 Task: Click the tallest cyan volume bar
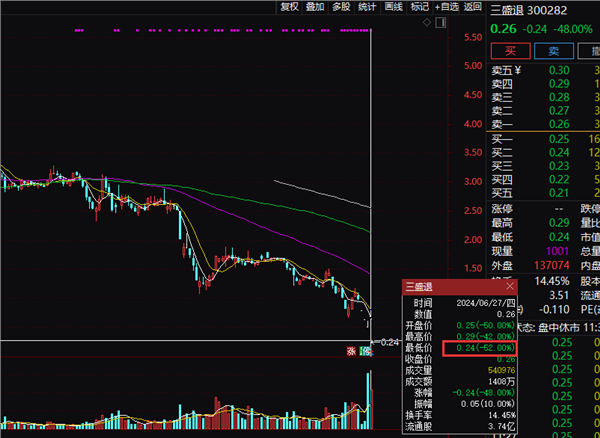click(x=368, y=401)
